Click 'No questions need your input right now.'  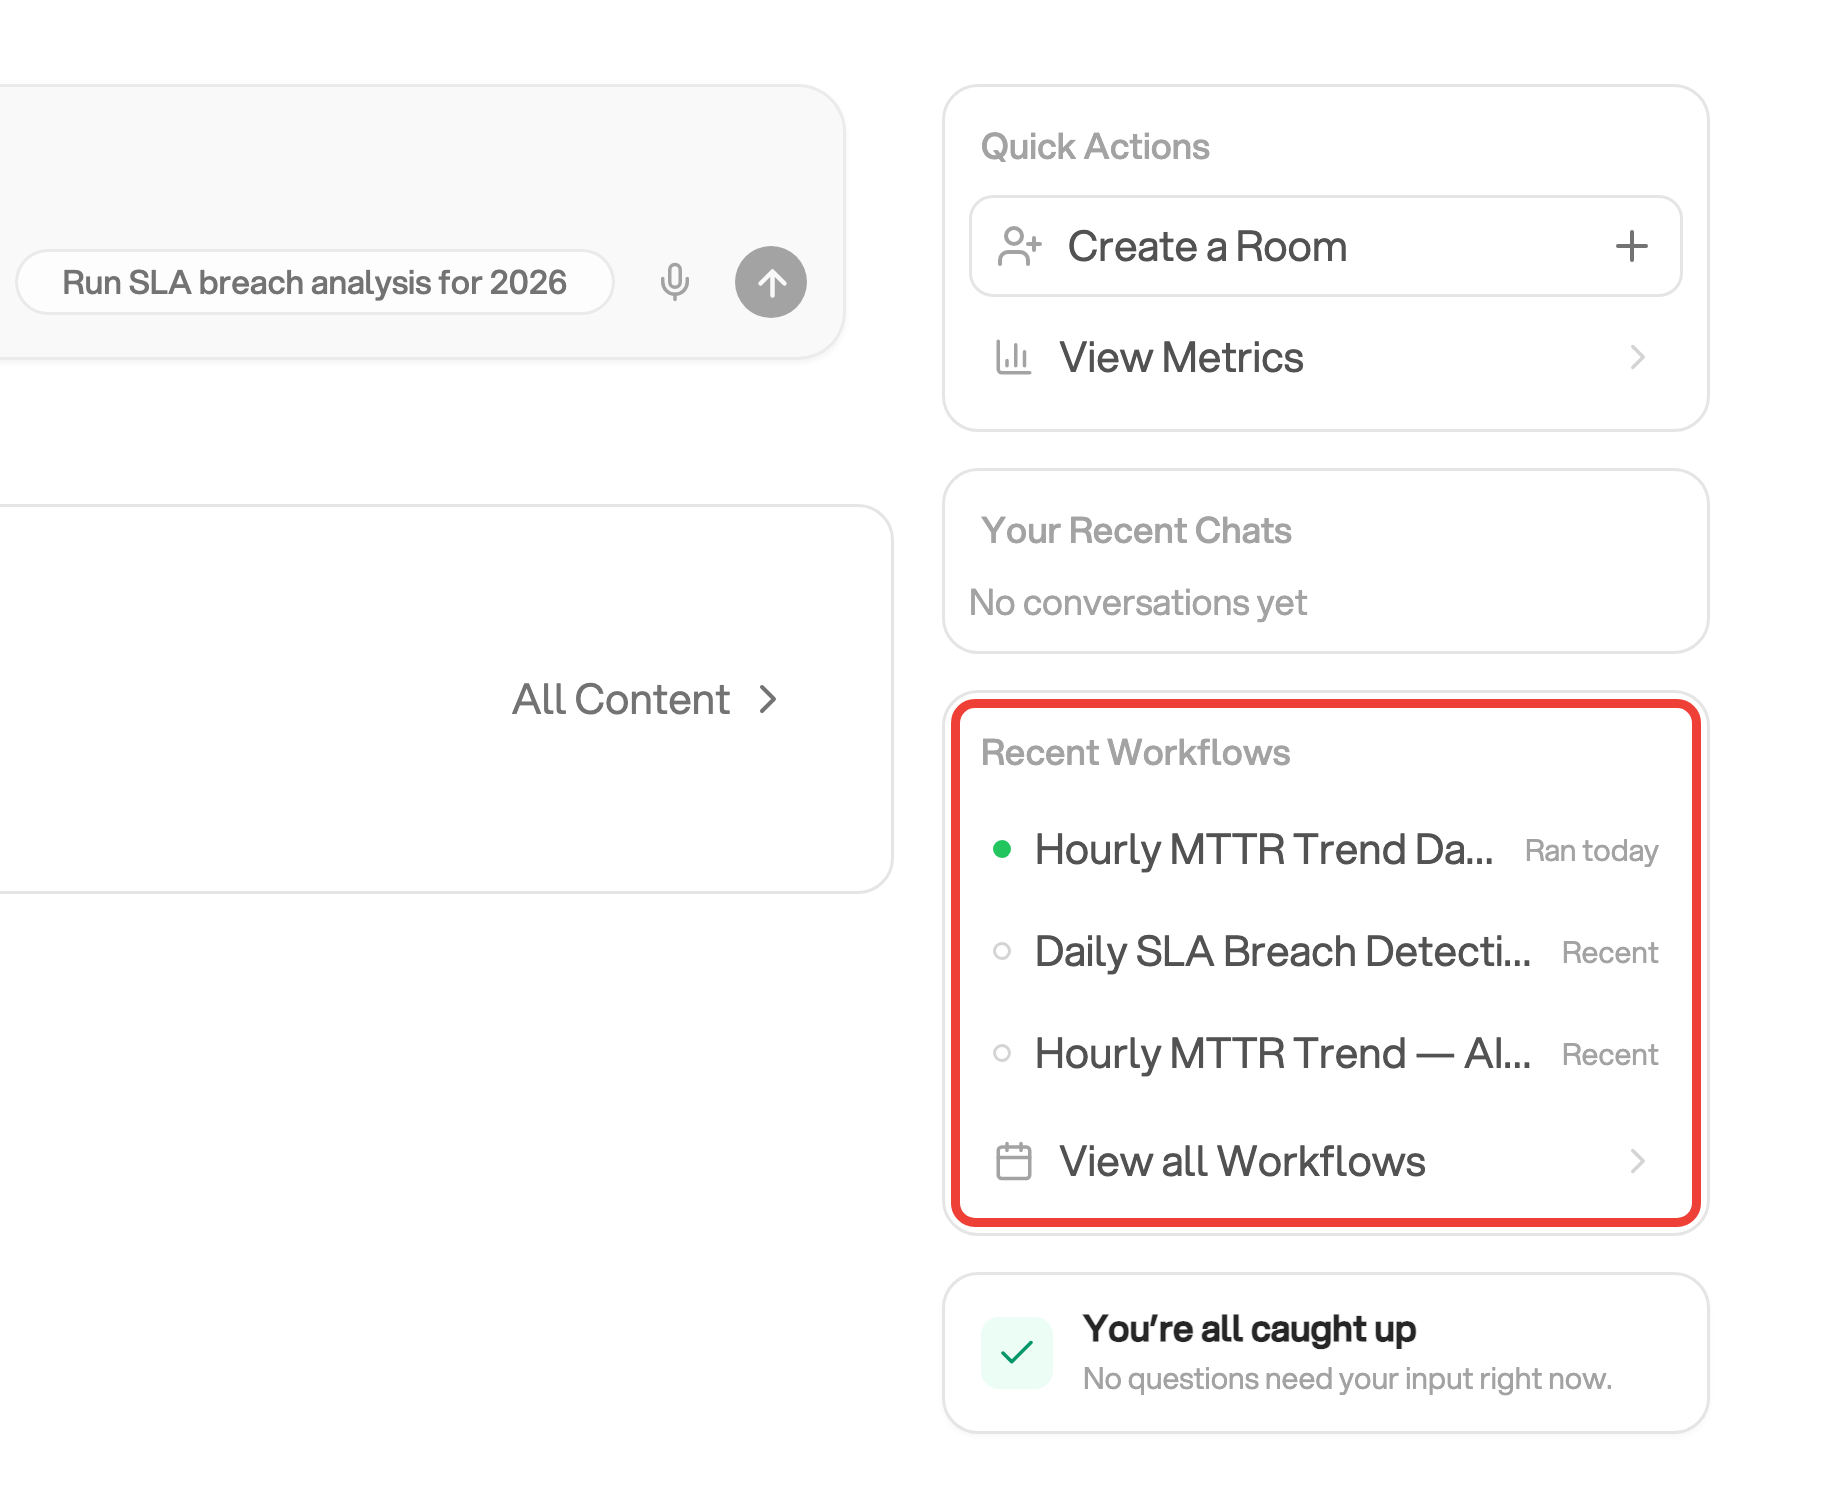click(x=1348, y=1378)
